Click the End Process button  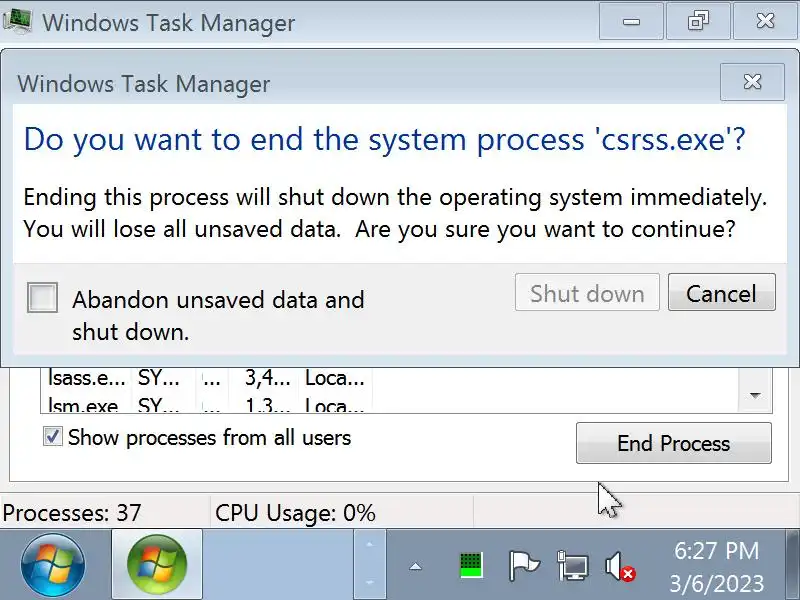pos(673,443)
